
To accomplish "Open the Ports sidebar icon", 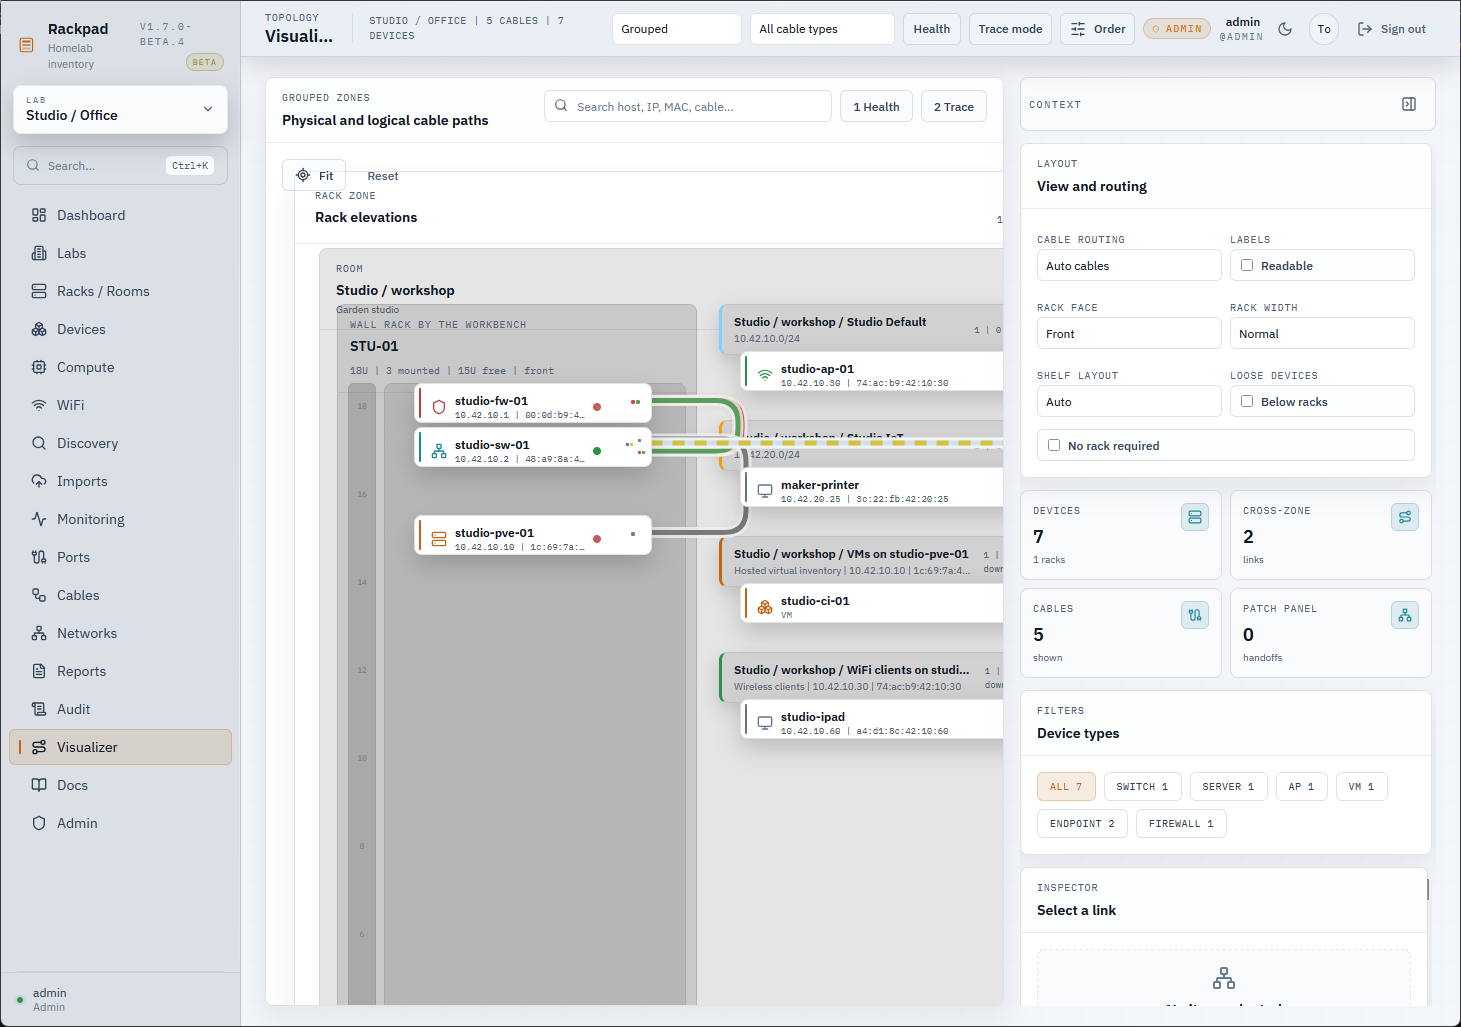I will (39, 557).
